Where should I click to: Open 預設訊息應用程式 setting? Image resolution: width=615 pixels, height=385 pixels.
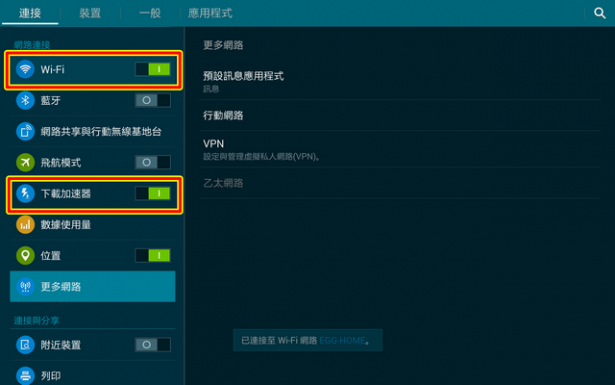point(400,81)
